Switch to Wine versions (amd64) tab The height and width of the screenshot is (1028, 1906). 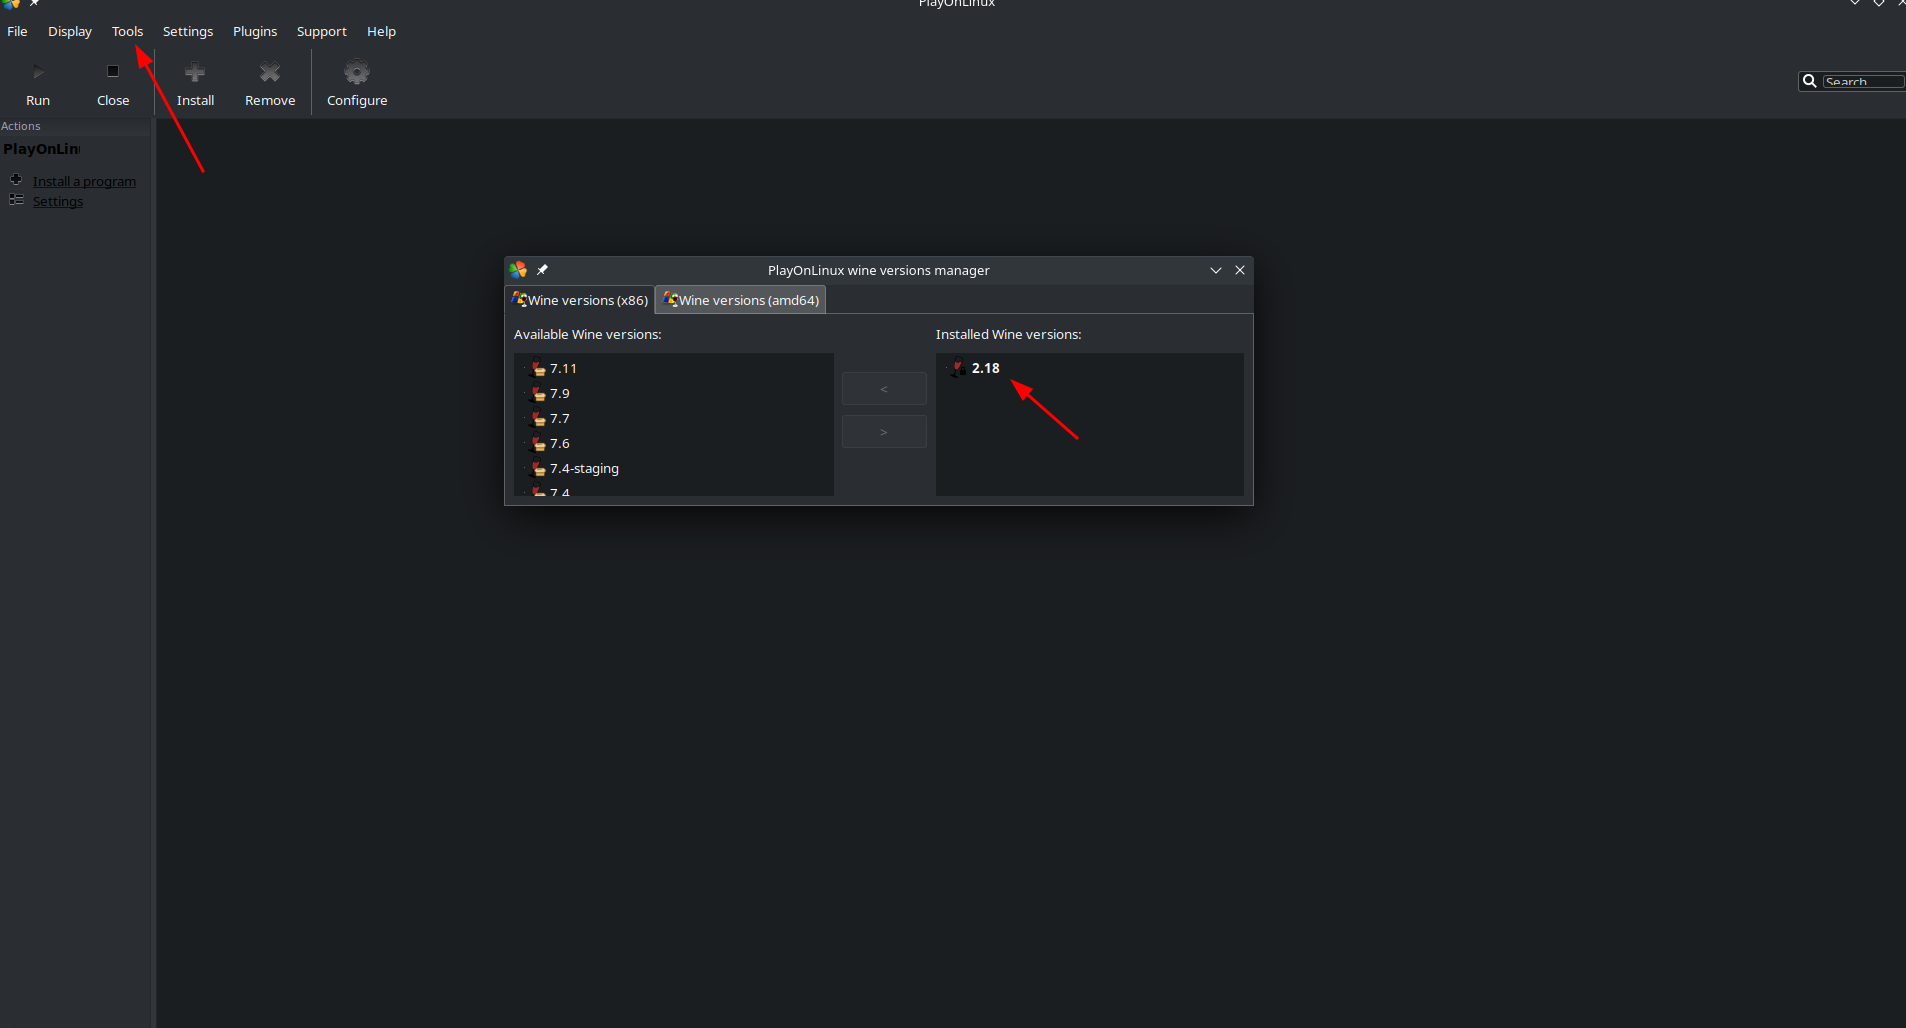click(x=741, y=300)
